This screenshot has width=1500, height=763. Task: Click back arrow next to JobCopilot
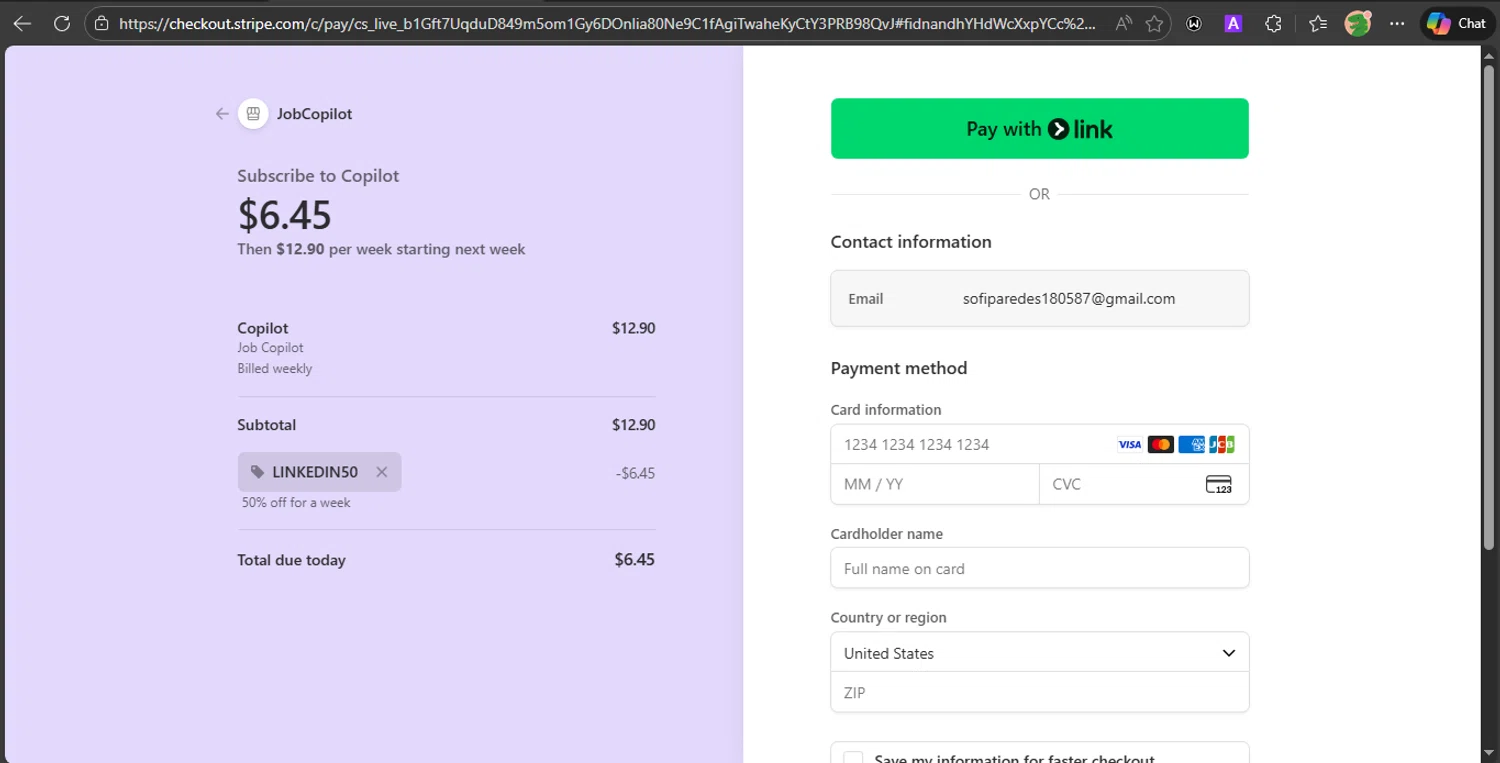(222, 114)
